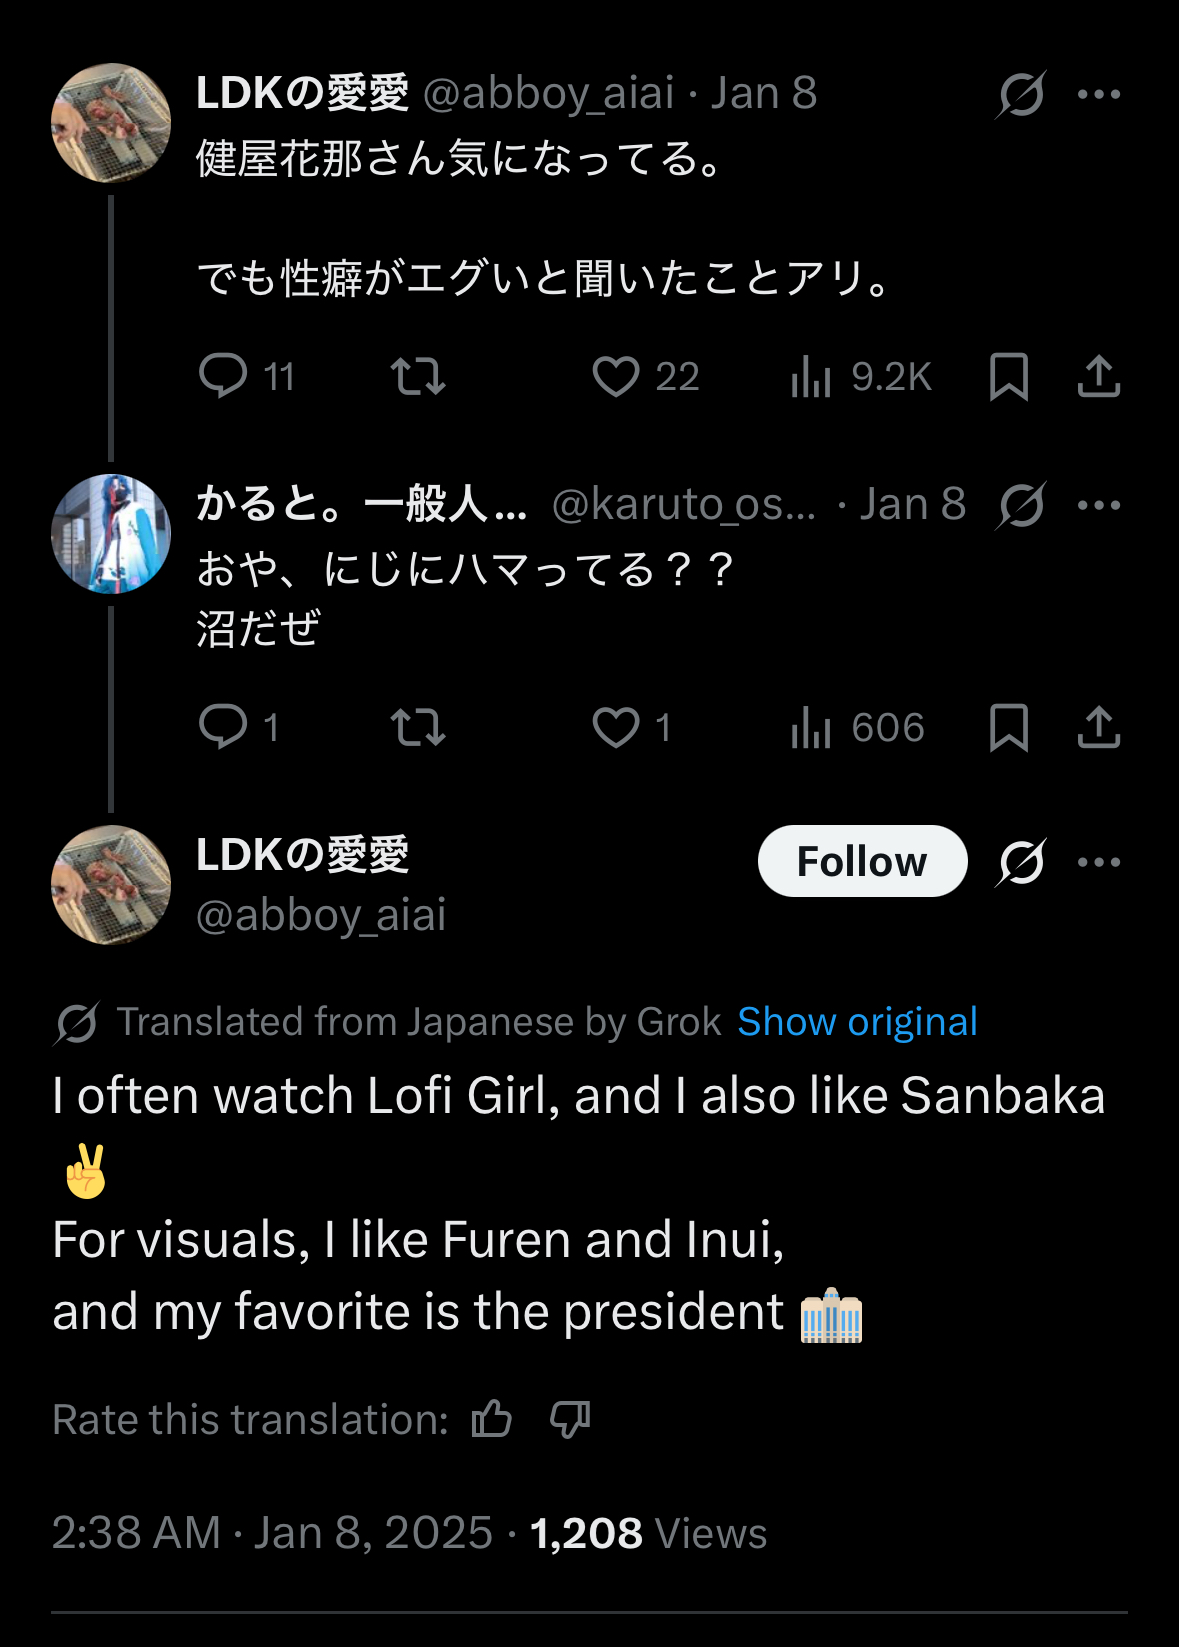Image resolution: width=1179 pixels, height=1647 pixels.
Task: Open more options for かると's tweet
Action: click(1099, 505)
